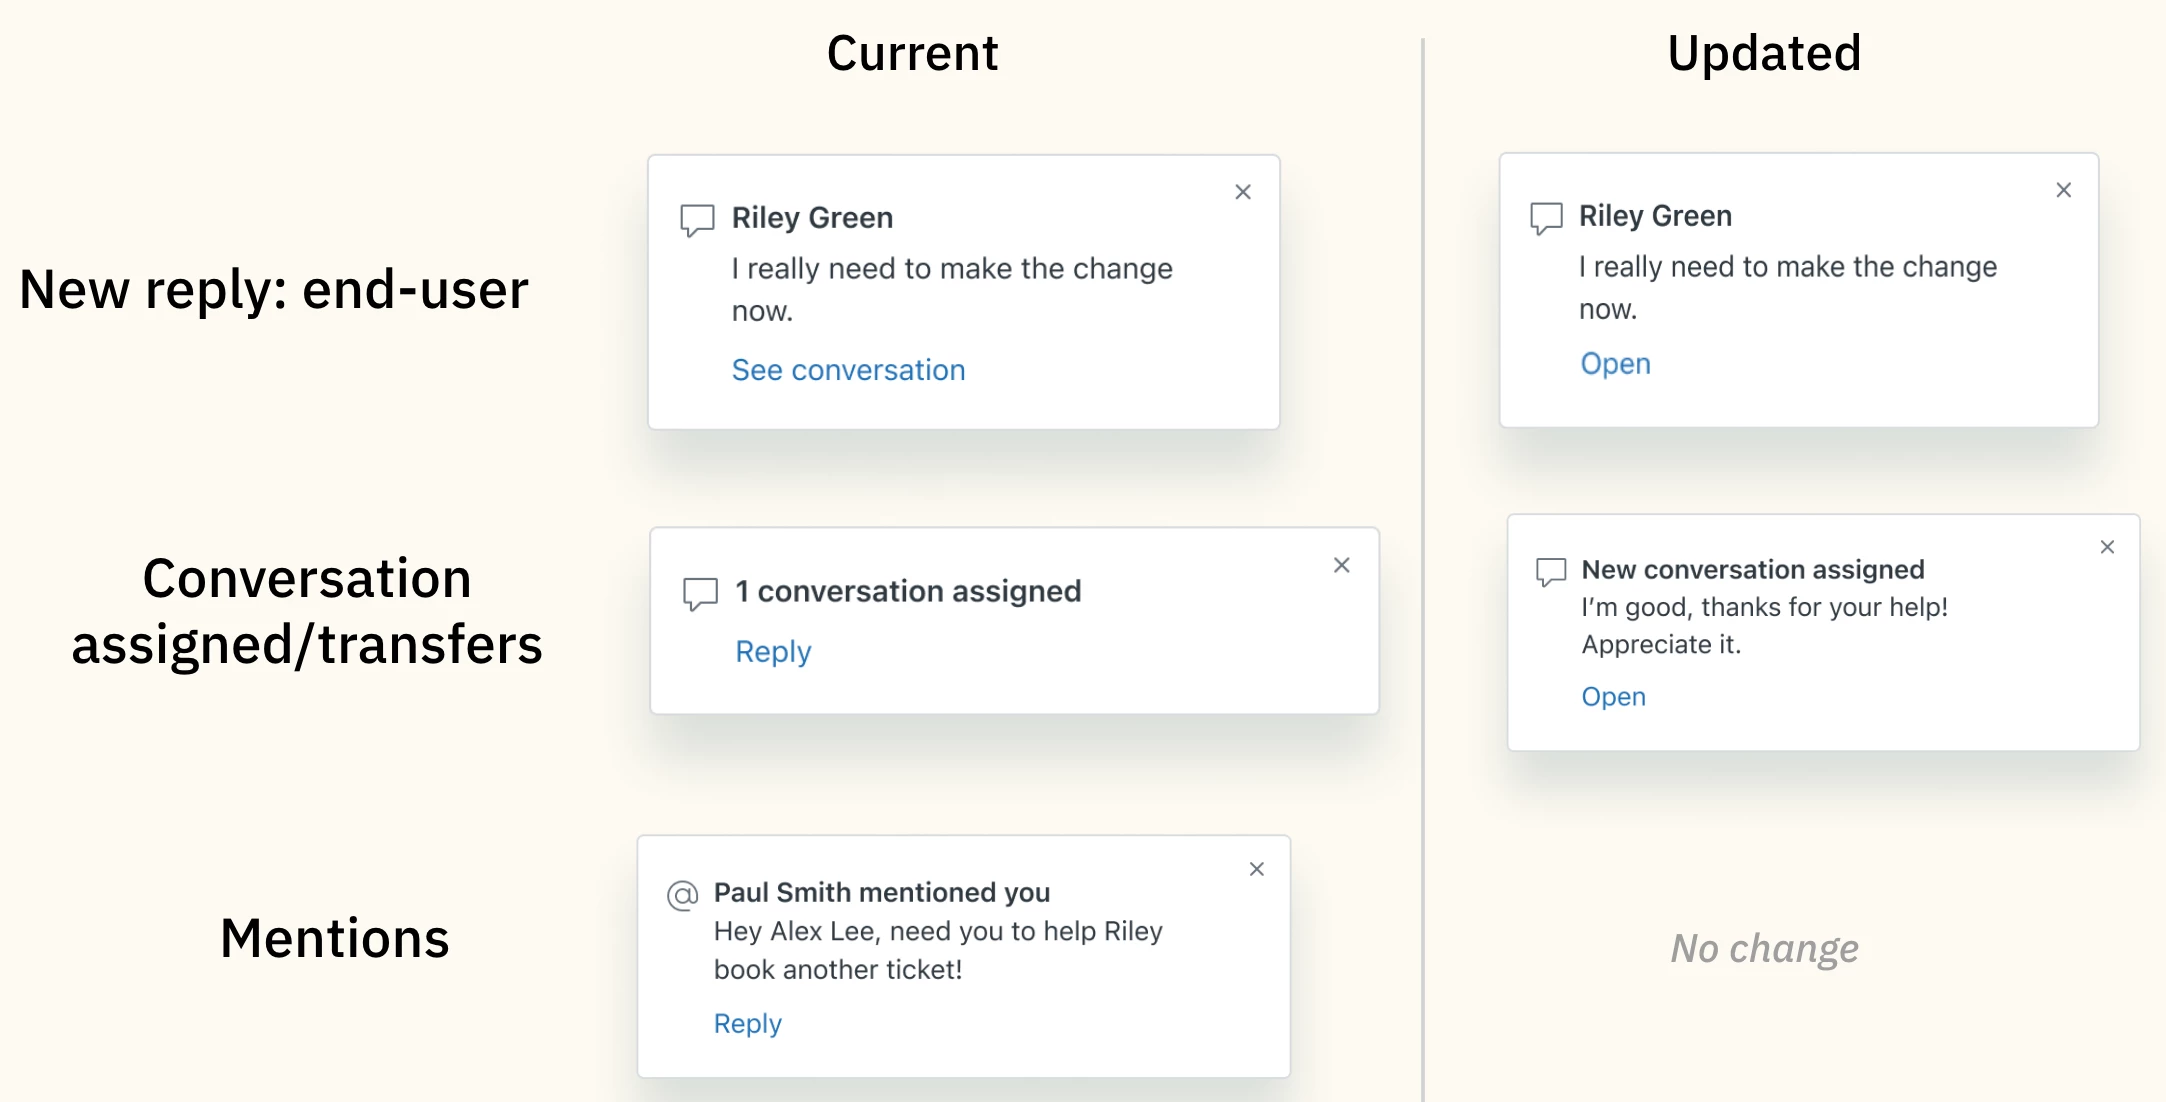Click Reply in Paul Smith mention
2166x1102 pixels.
click(747, 1023)
